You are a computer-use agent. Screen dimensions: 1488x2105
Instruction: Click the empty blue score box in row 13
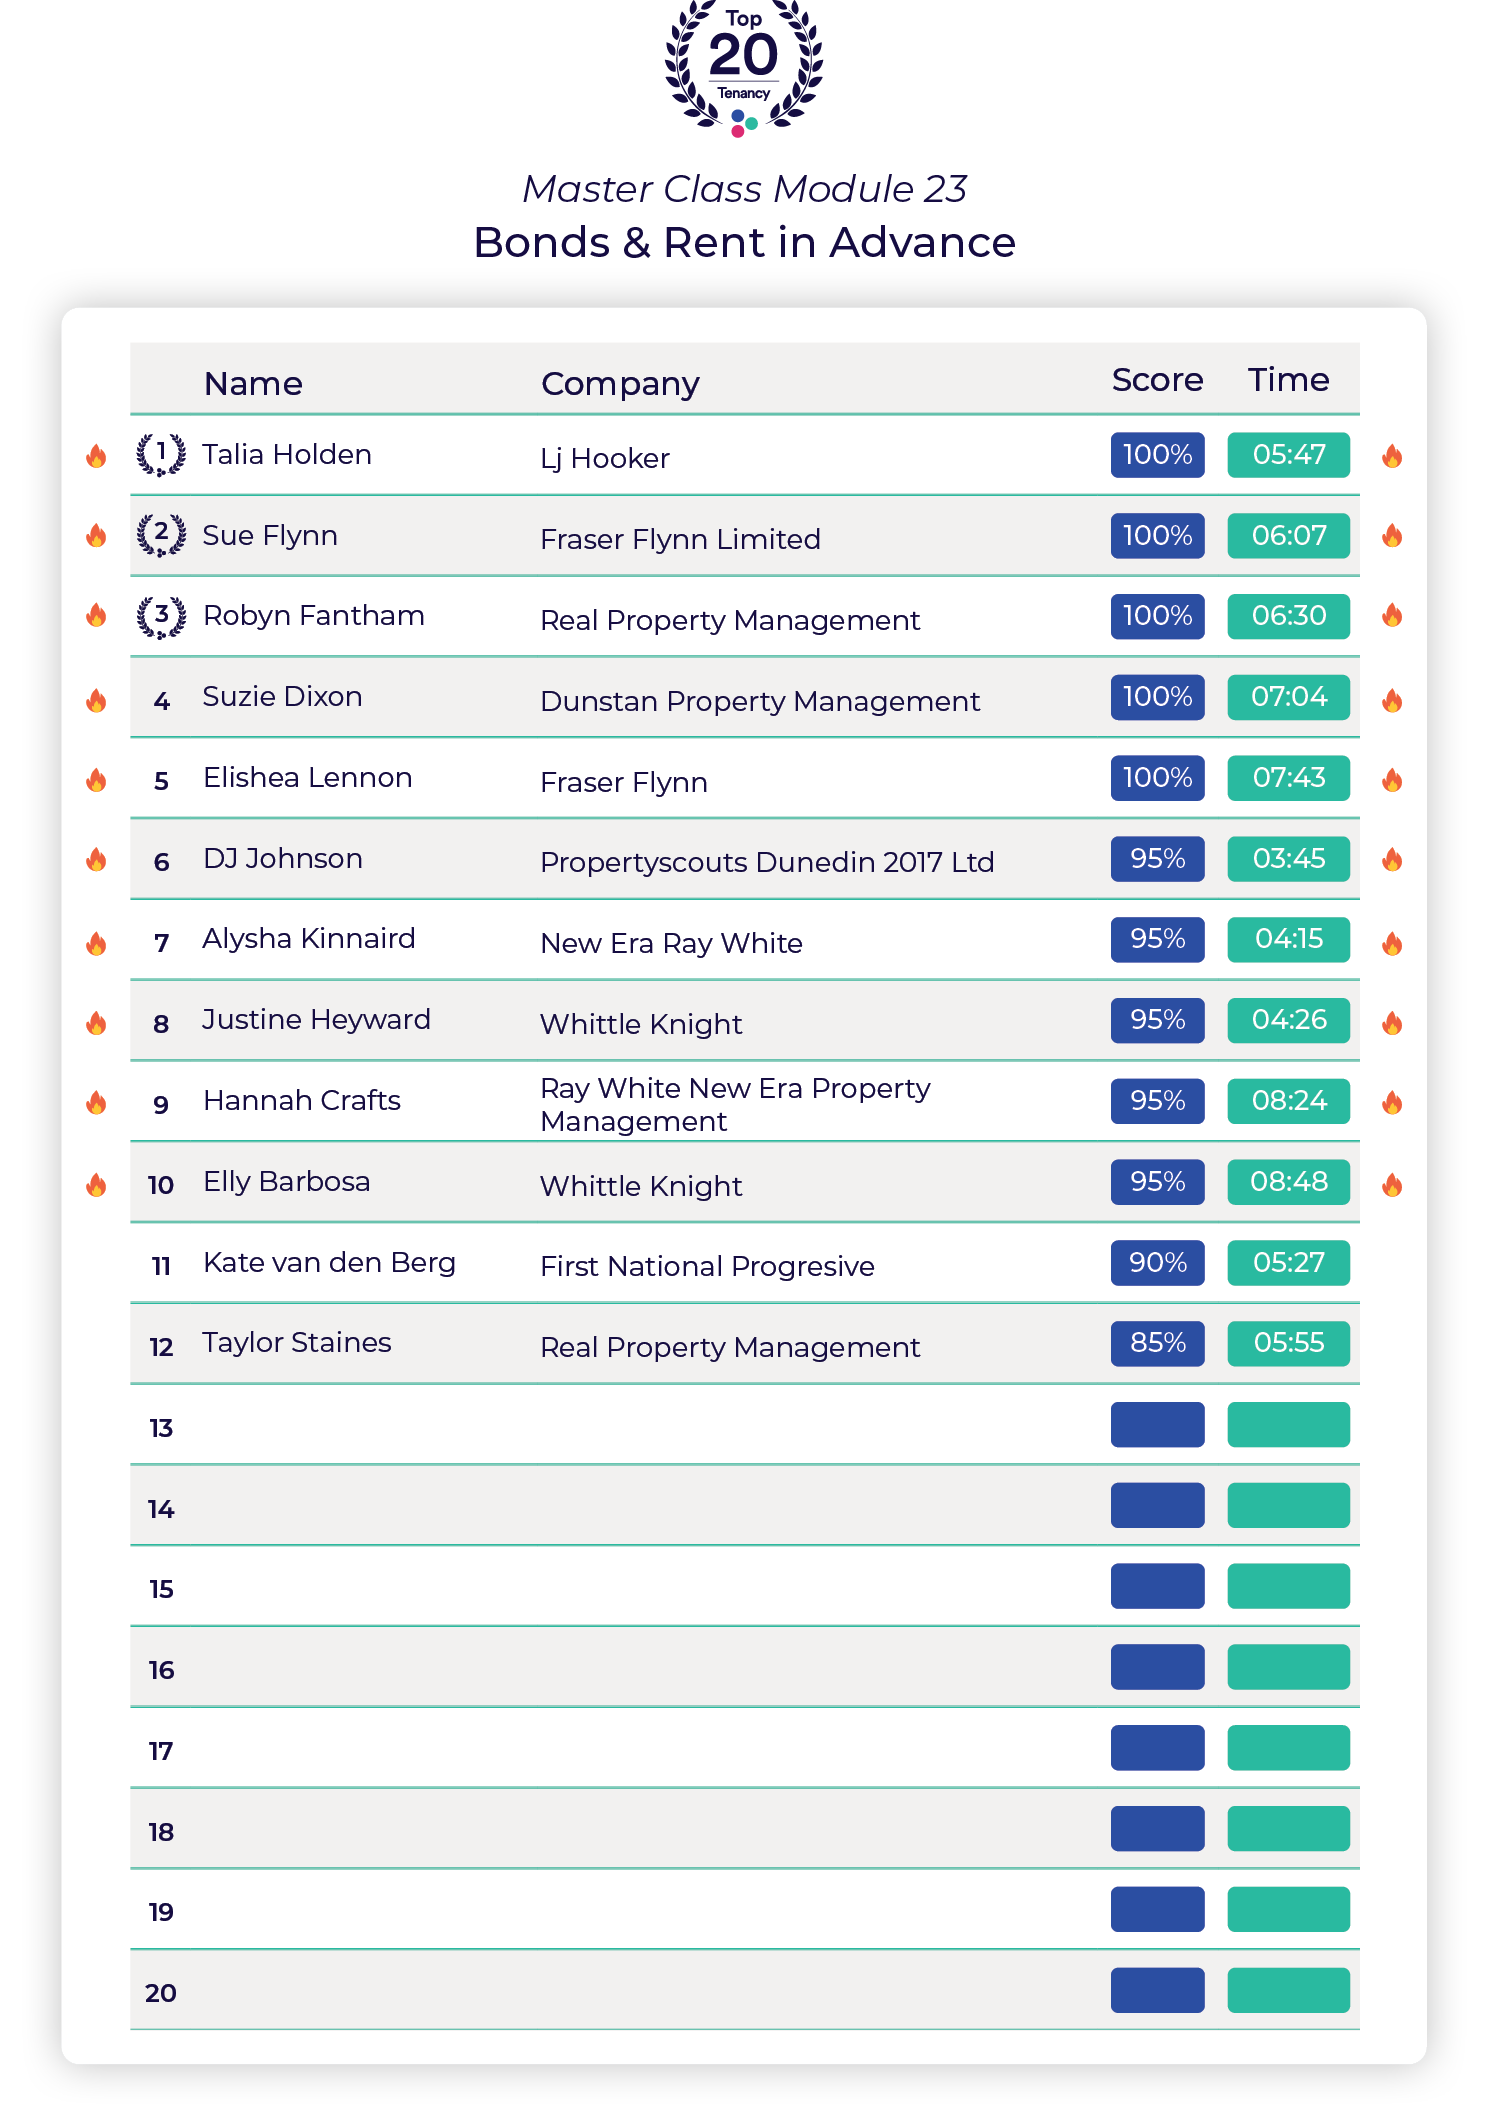coord(1157,1424)
